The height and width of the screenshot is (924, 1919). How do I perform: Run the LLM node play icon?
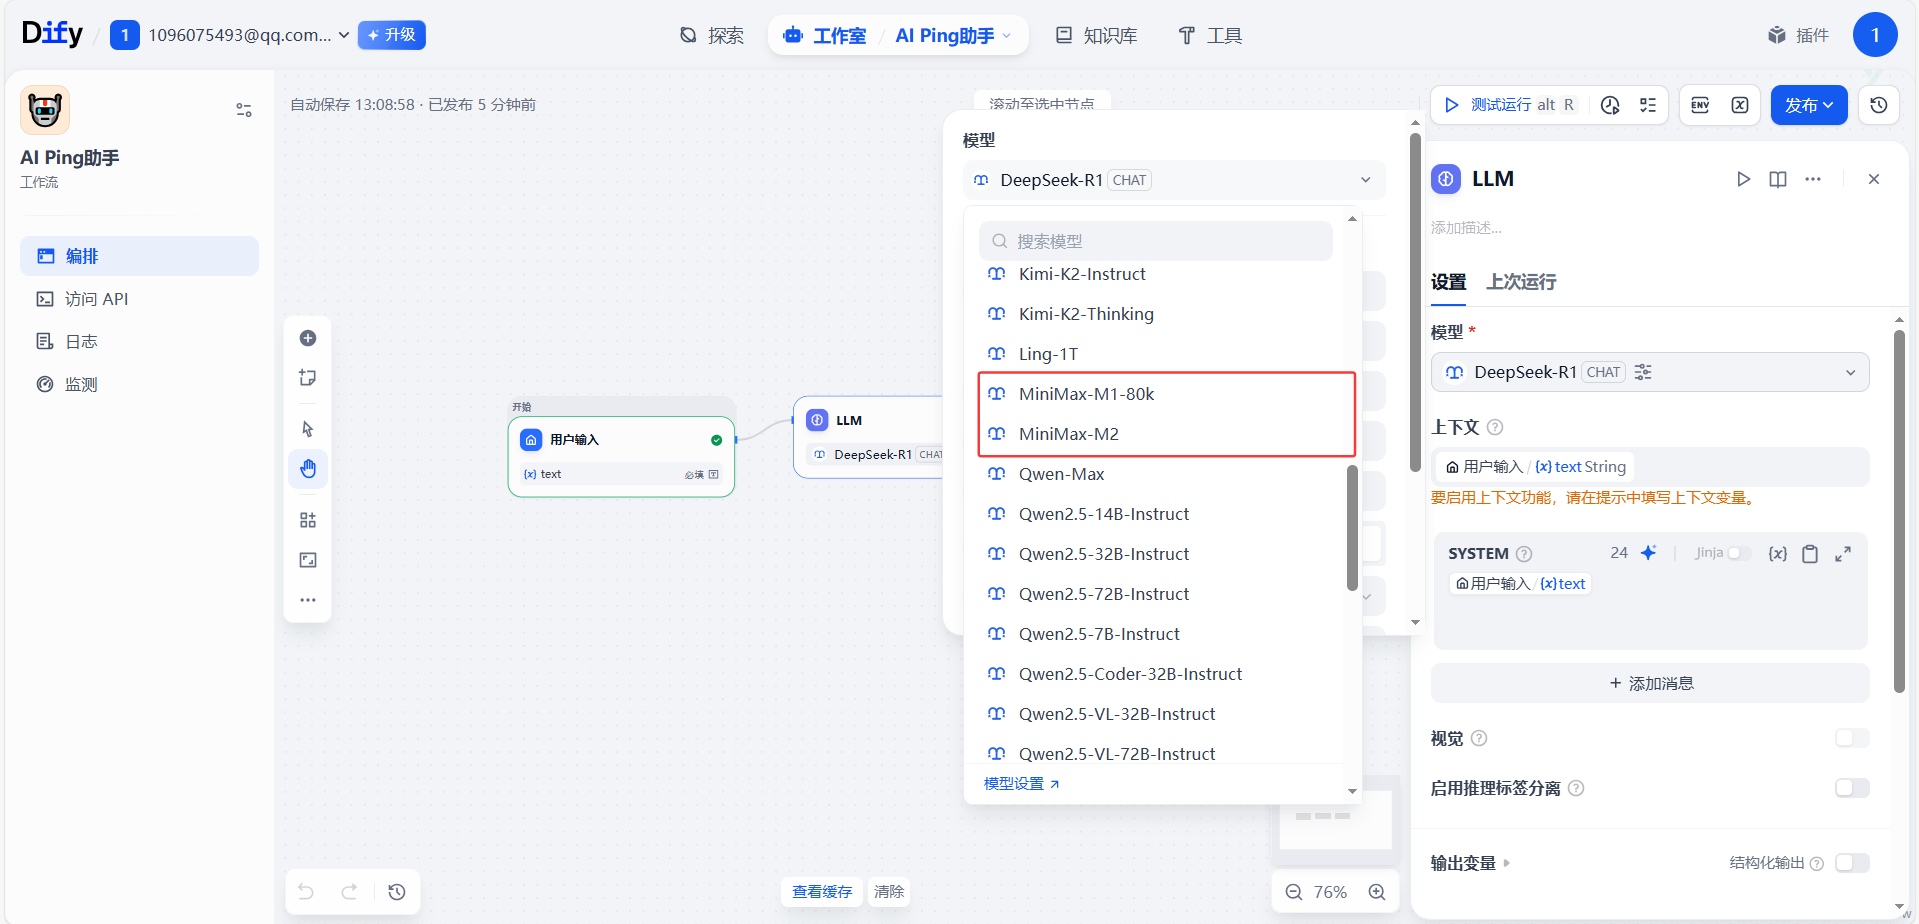(x=1743, y=179)
